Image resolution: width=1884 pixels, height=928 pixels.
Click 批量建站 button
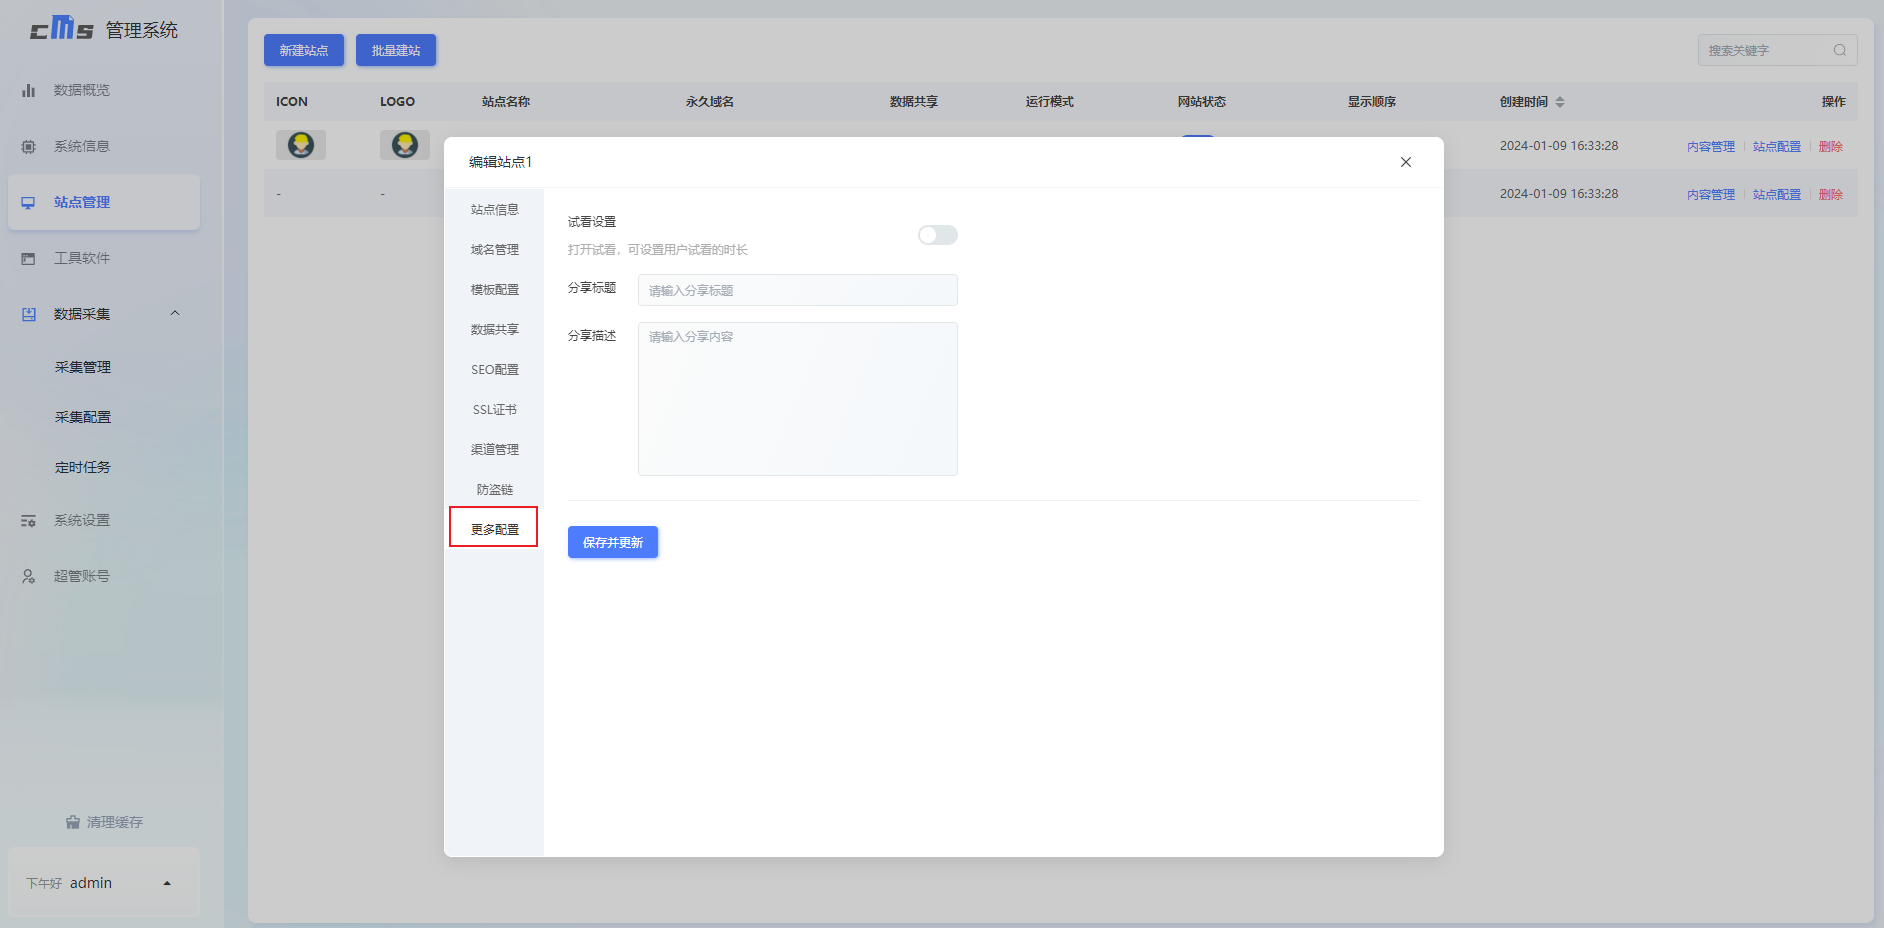pos(396,50)
